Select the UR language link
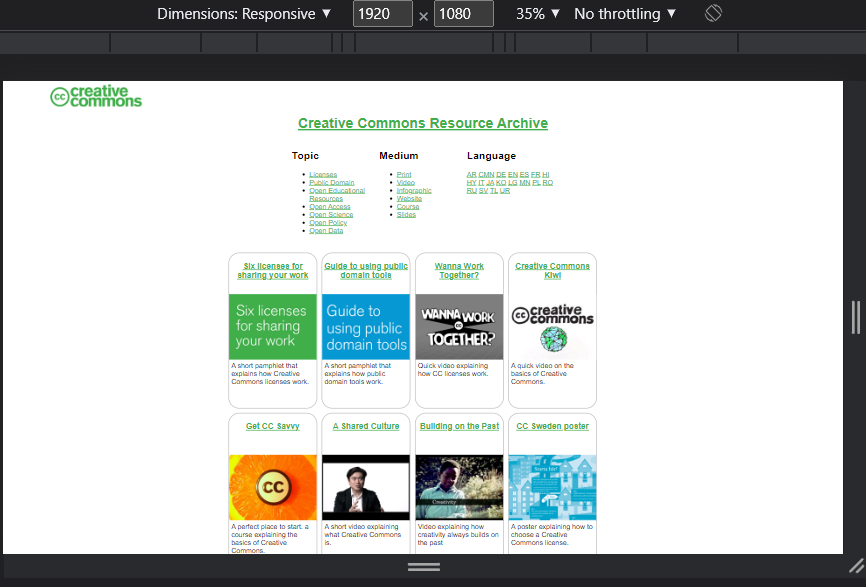 505,191
